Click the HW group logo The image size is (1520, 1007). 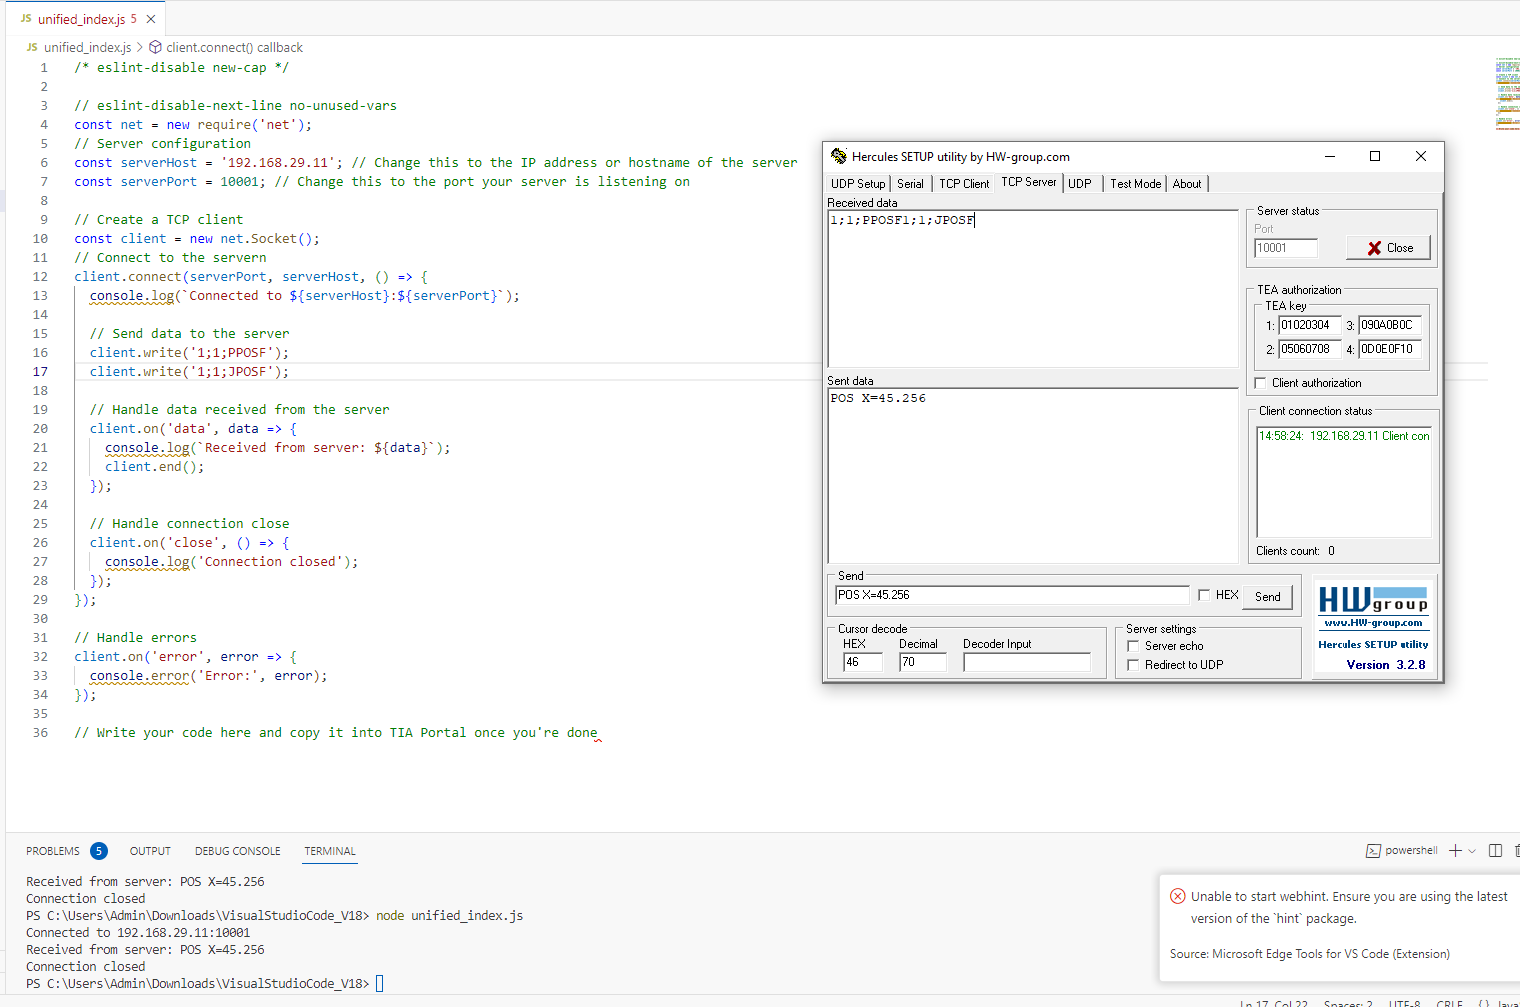1373,600
